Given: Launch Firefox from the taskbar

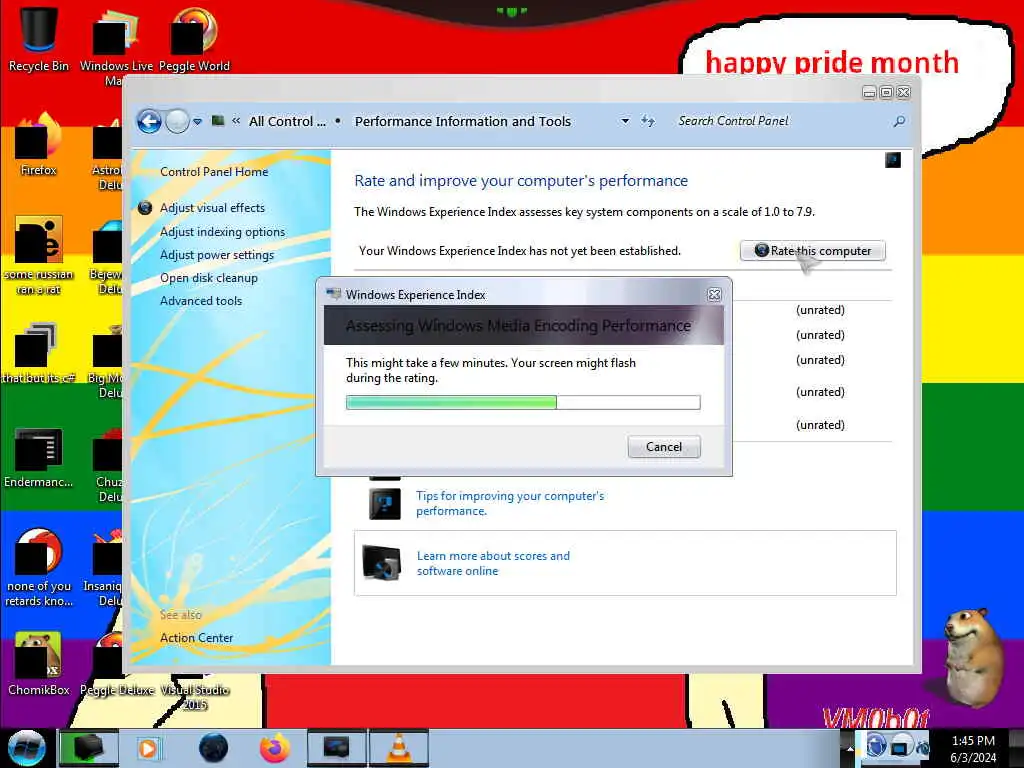Looking at the screenshot, I should coord(275,748).
